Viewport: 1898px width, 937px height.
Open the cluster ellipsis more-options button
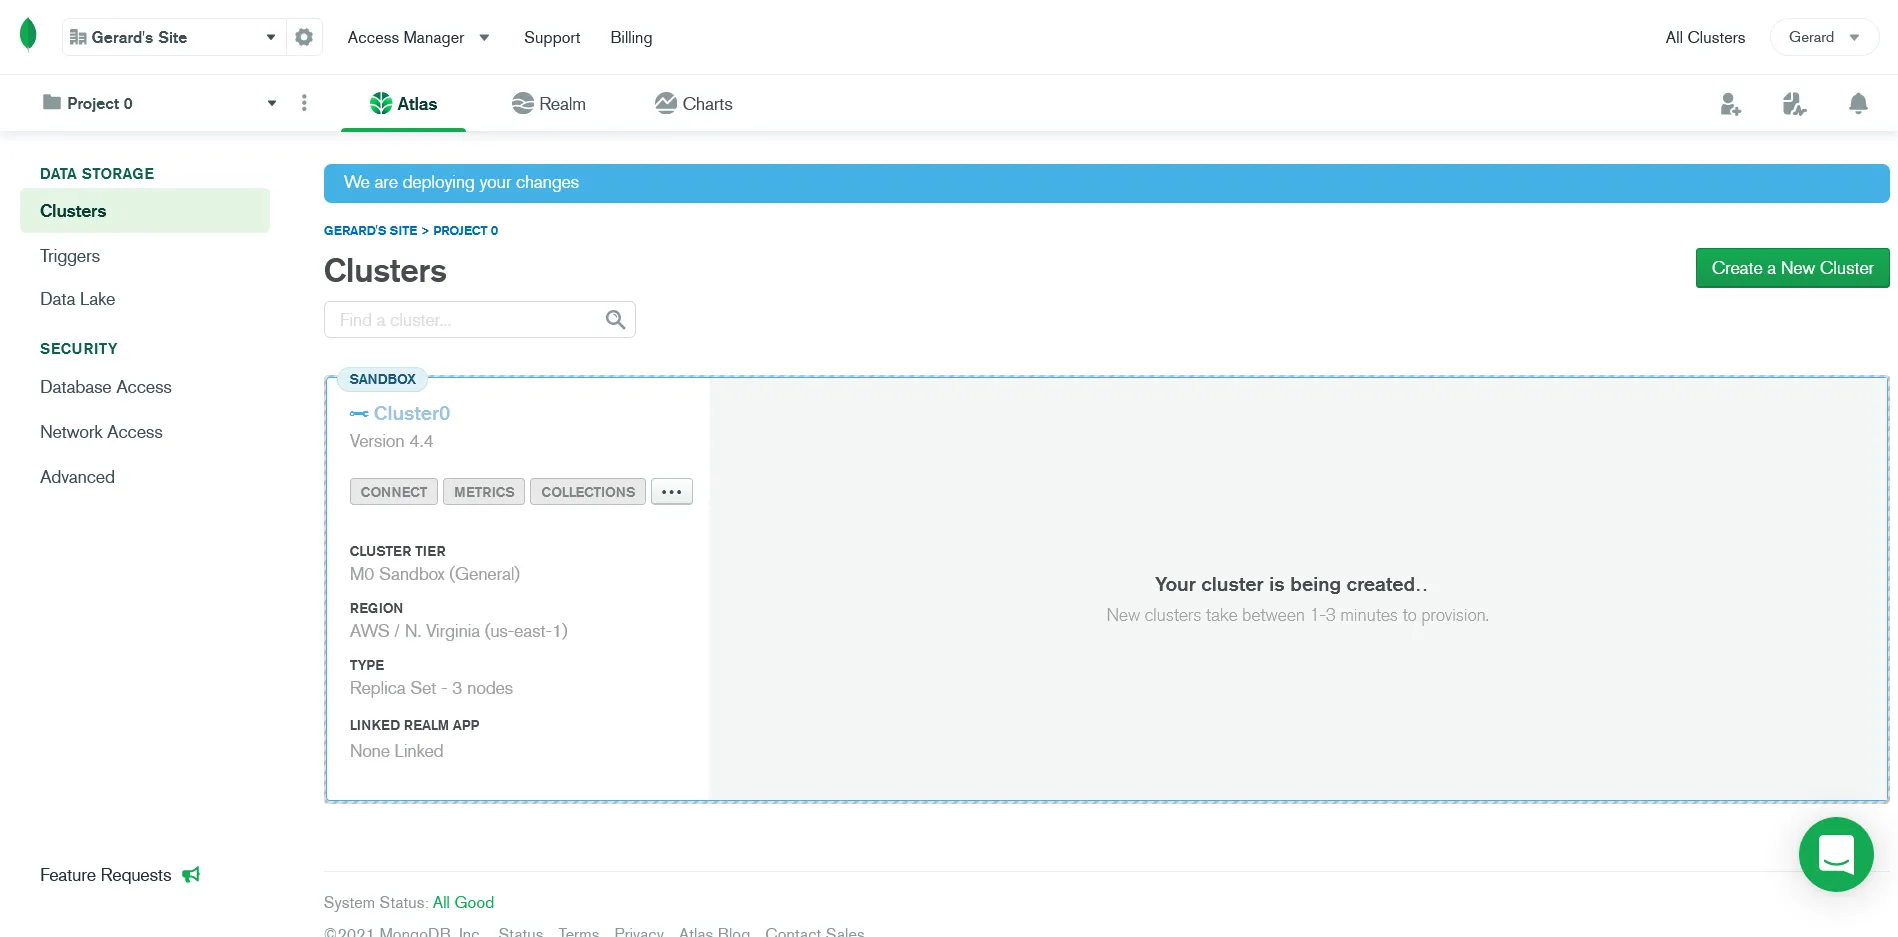672,492
